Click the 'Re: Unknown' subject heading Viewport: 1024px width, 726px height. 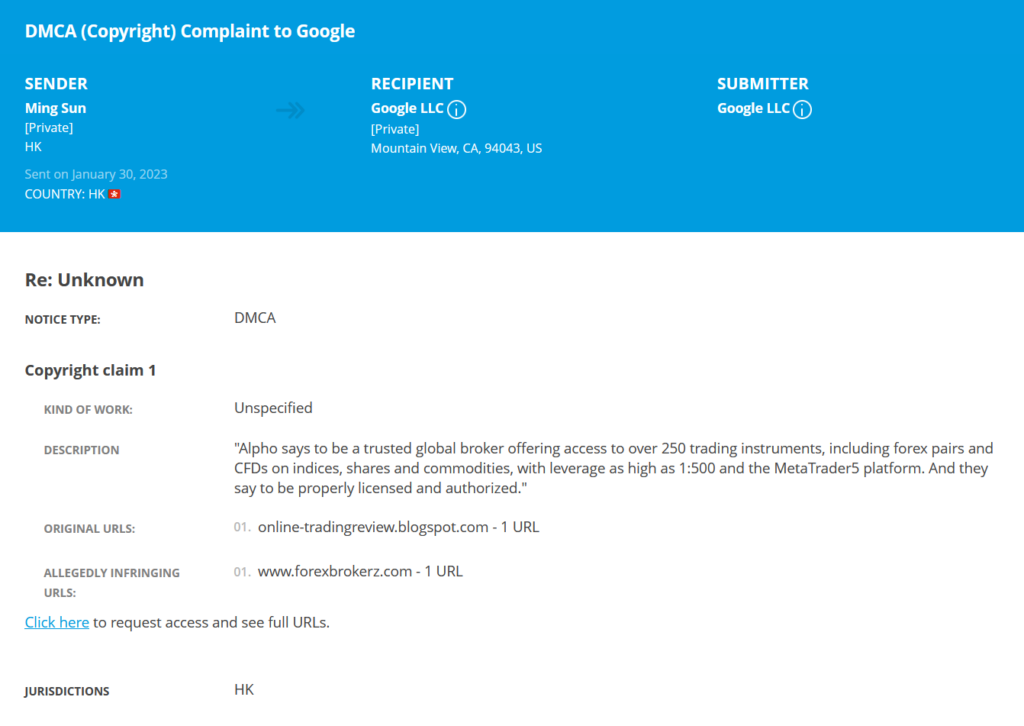click(84, 279)
